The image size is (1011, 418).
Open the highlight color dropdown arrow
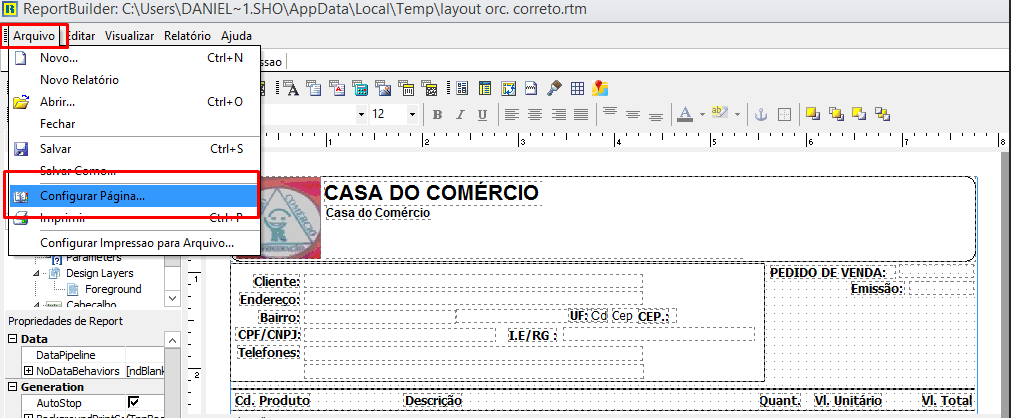coord(737,114)
